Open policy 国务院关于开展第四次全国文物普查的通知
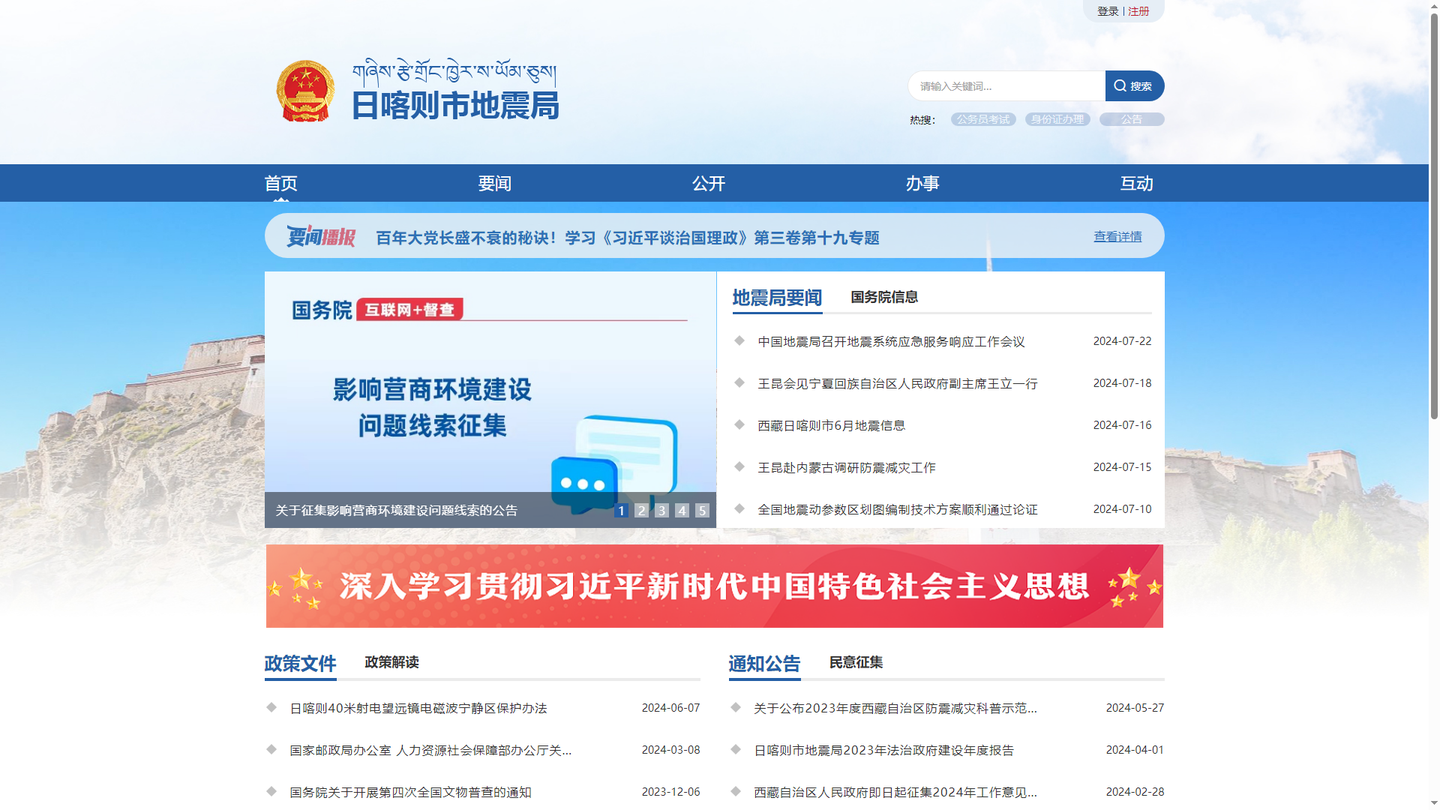Viewport: 1440px width, 810px height. click(x=411, y=792)
